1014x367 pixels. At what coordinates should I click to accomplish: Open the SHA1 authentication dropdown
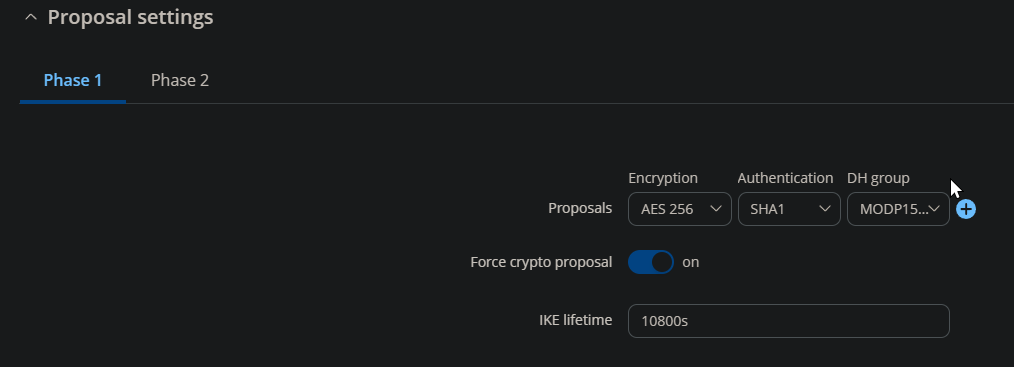[x=789, y=209]
